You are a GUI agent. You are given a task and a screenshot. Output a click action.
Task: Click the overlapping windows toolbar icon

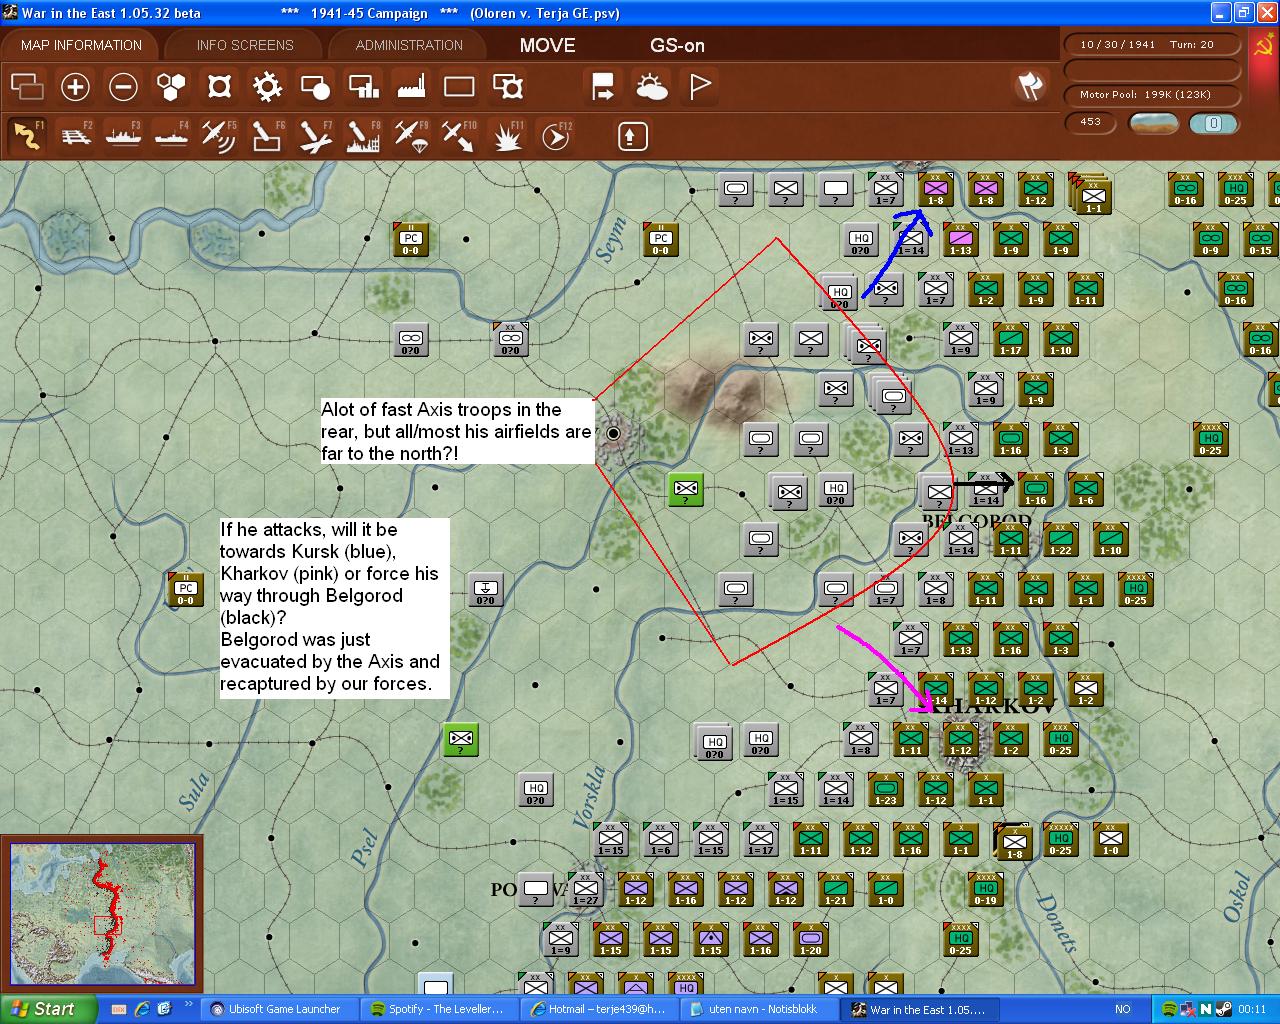(x=27, y=87)
